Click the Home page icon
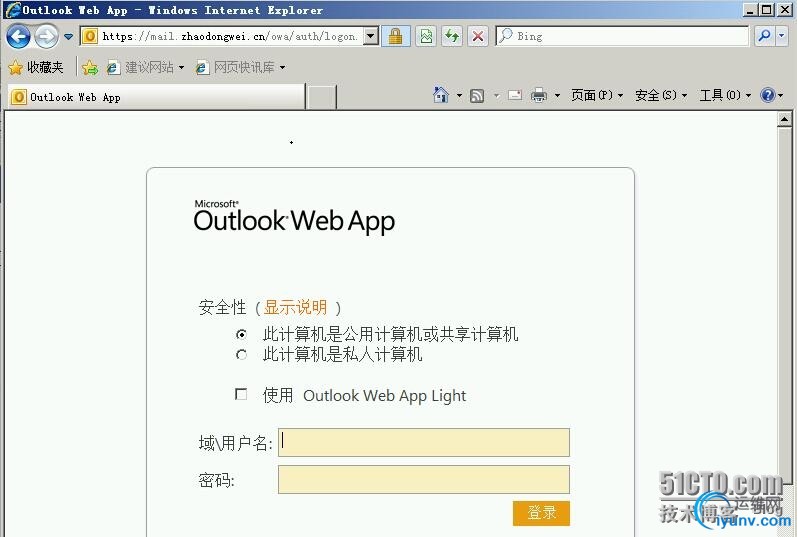 [x=441, y=95]
